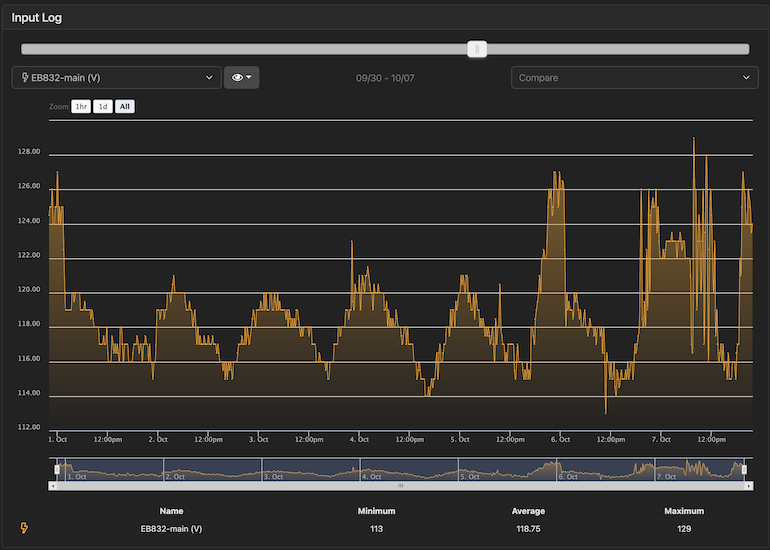Click the top time range slider handle

click(477, 49)
